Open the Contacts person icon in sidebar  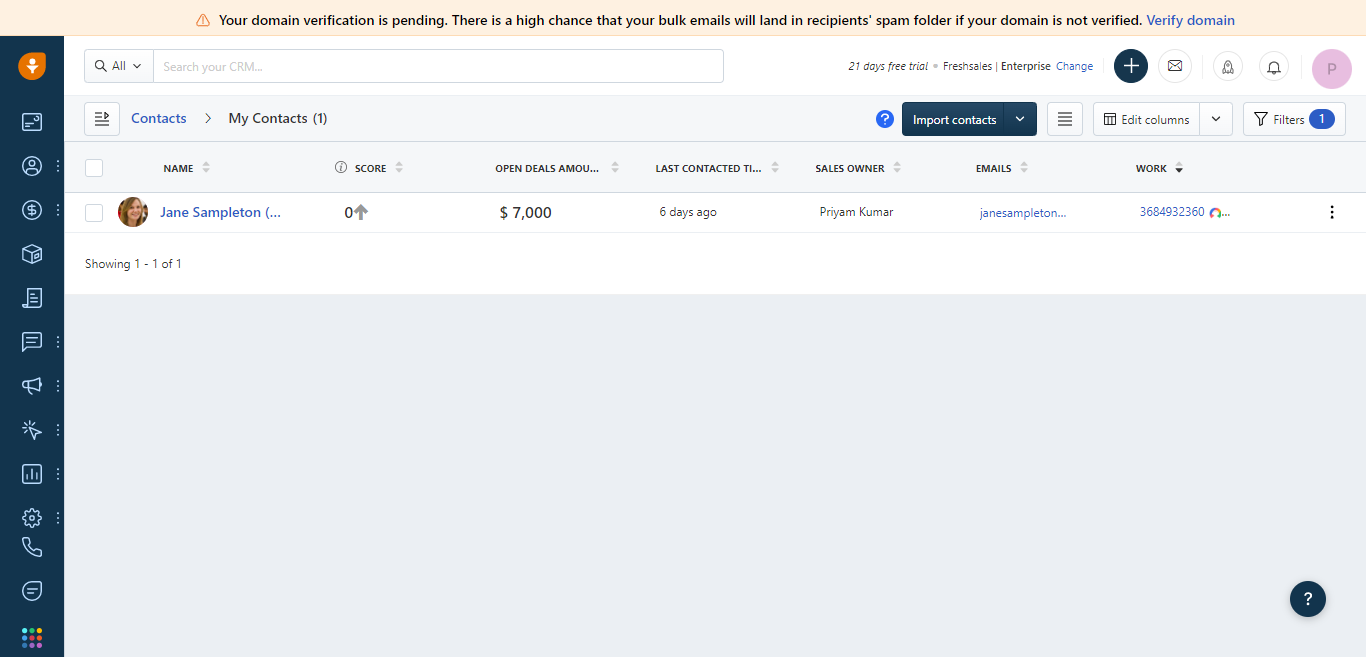(x=32, y=166)
